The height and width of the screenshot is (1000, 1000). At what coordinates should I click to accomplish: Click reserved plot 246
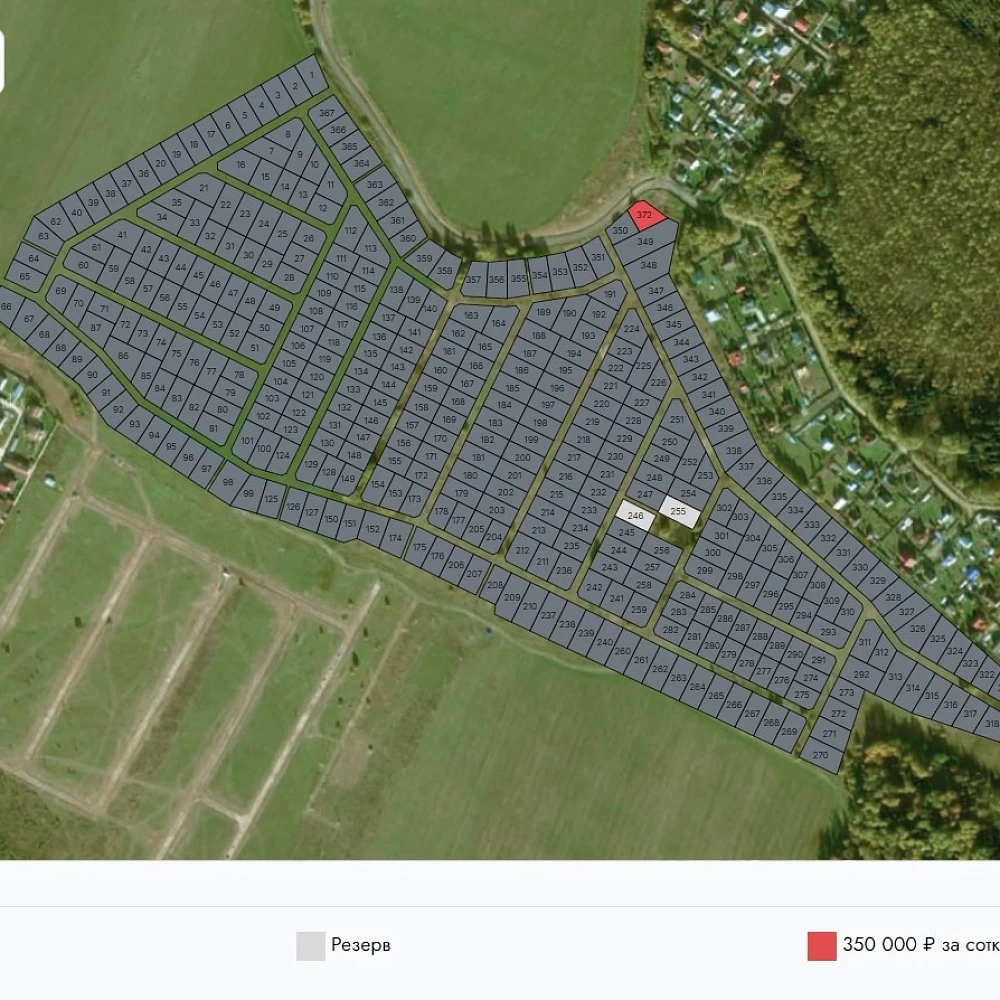click(635, 515)
